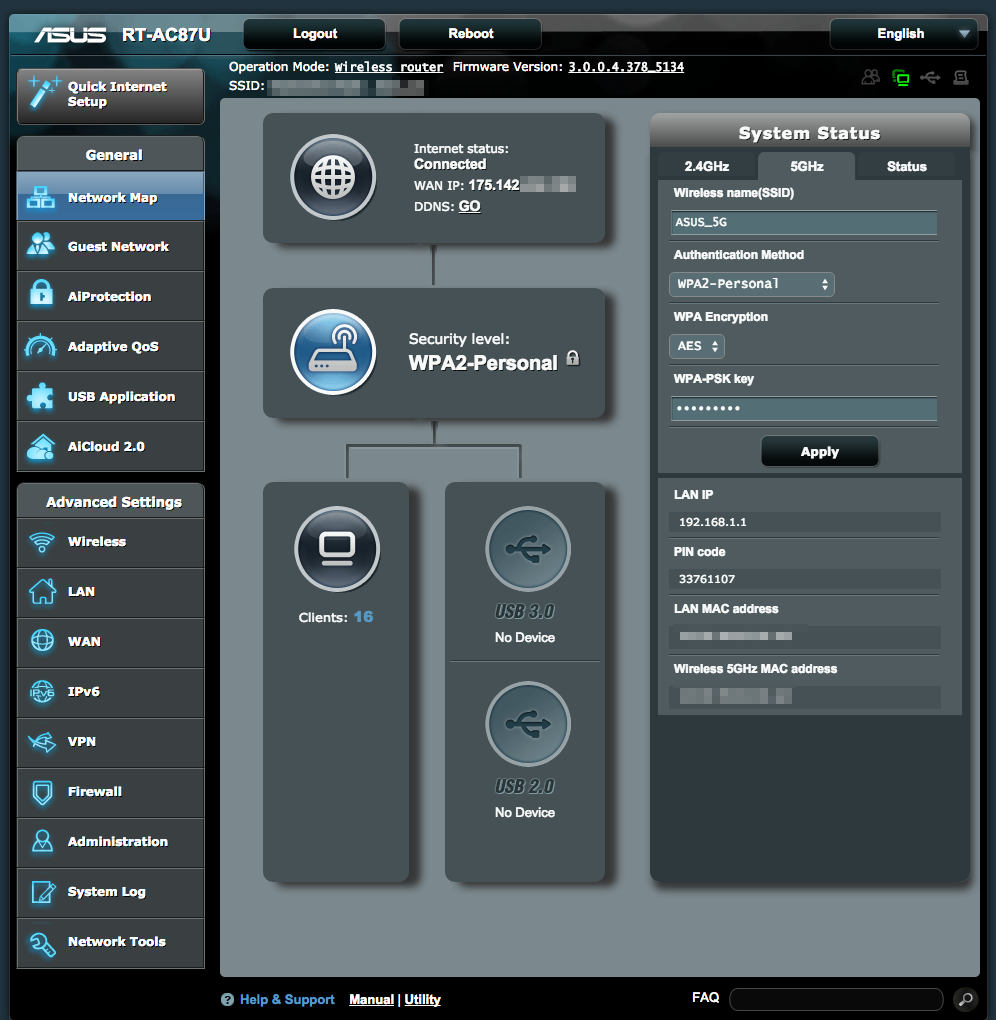Switch to the 2.4GHz tab

click(x=706, y=167)
